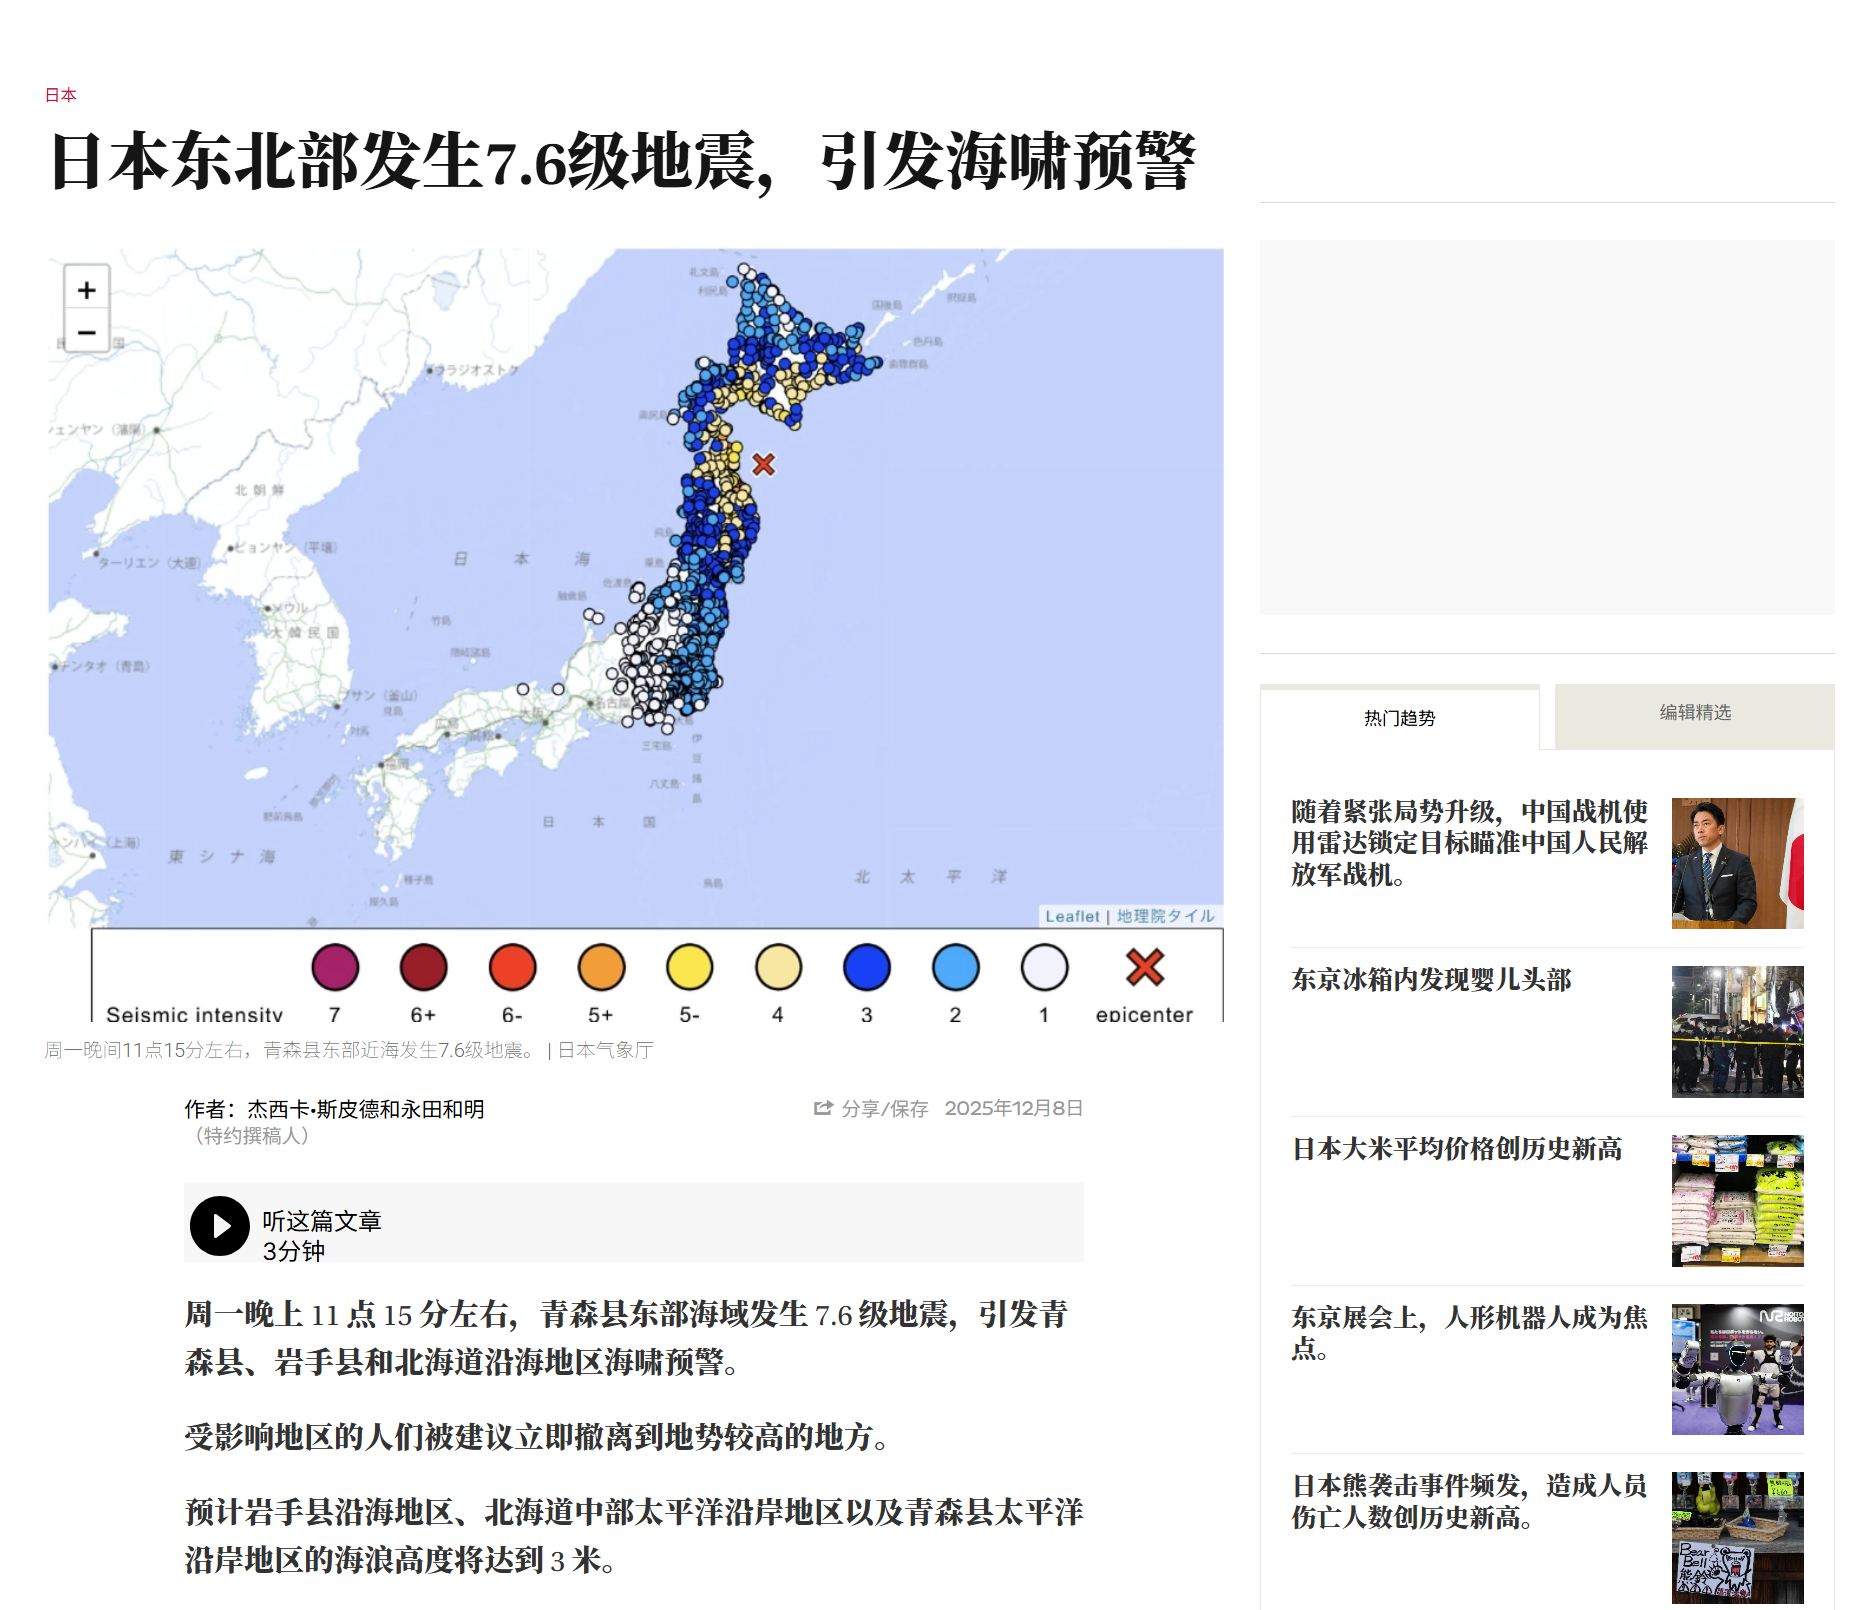Open the 日本 category link
Image resolution: width=1872 pixels, height=1610 pixels.
(61, 95)
